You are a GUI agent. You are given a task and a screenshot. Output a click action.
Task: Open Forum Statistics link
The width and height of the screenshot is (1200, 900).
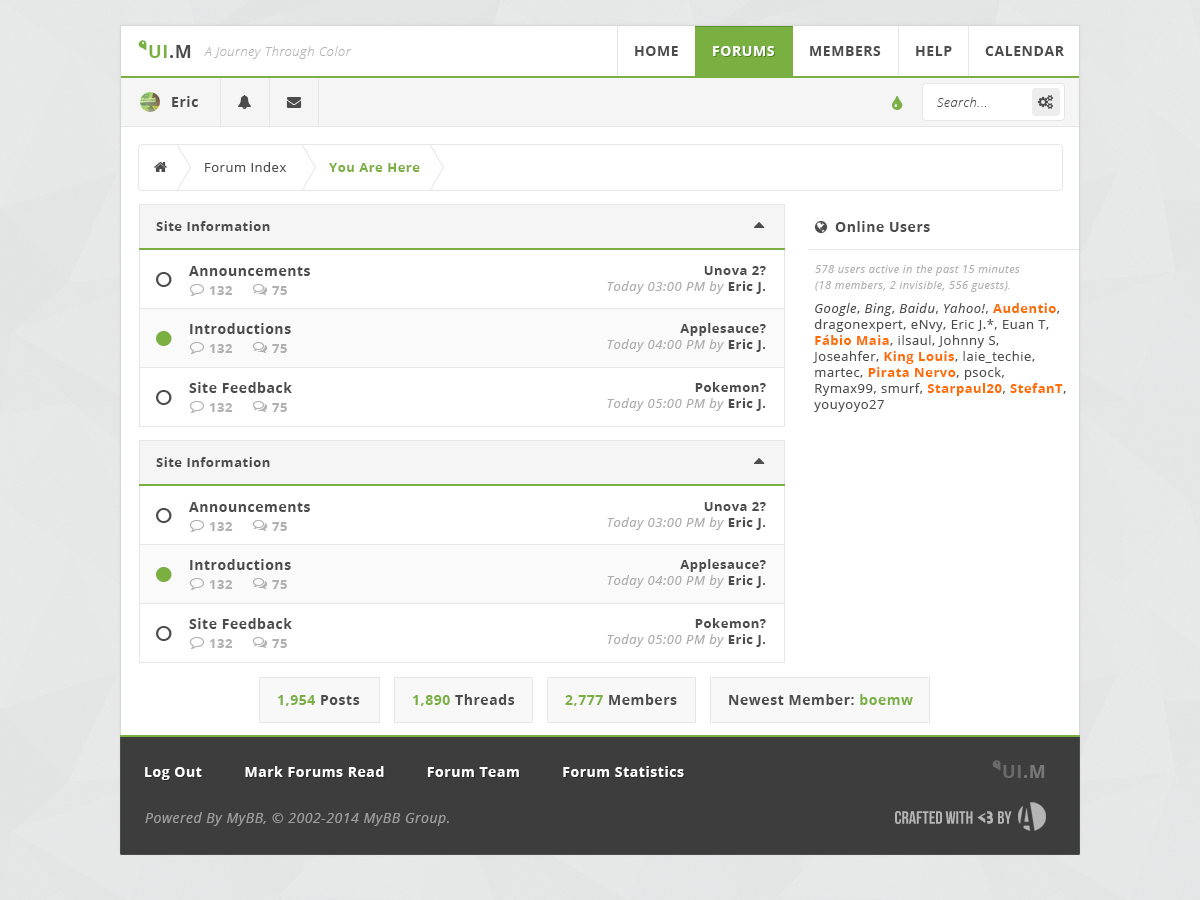[623, 772]
